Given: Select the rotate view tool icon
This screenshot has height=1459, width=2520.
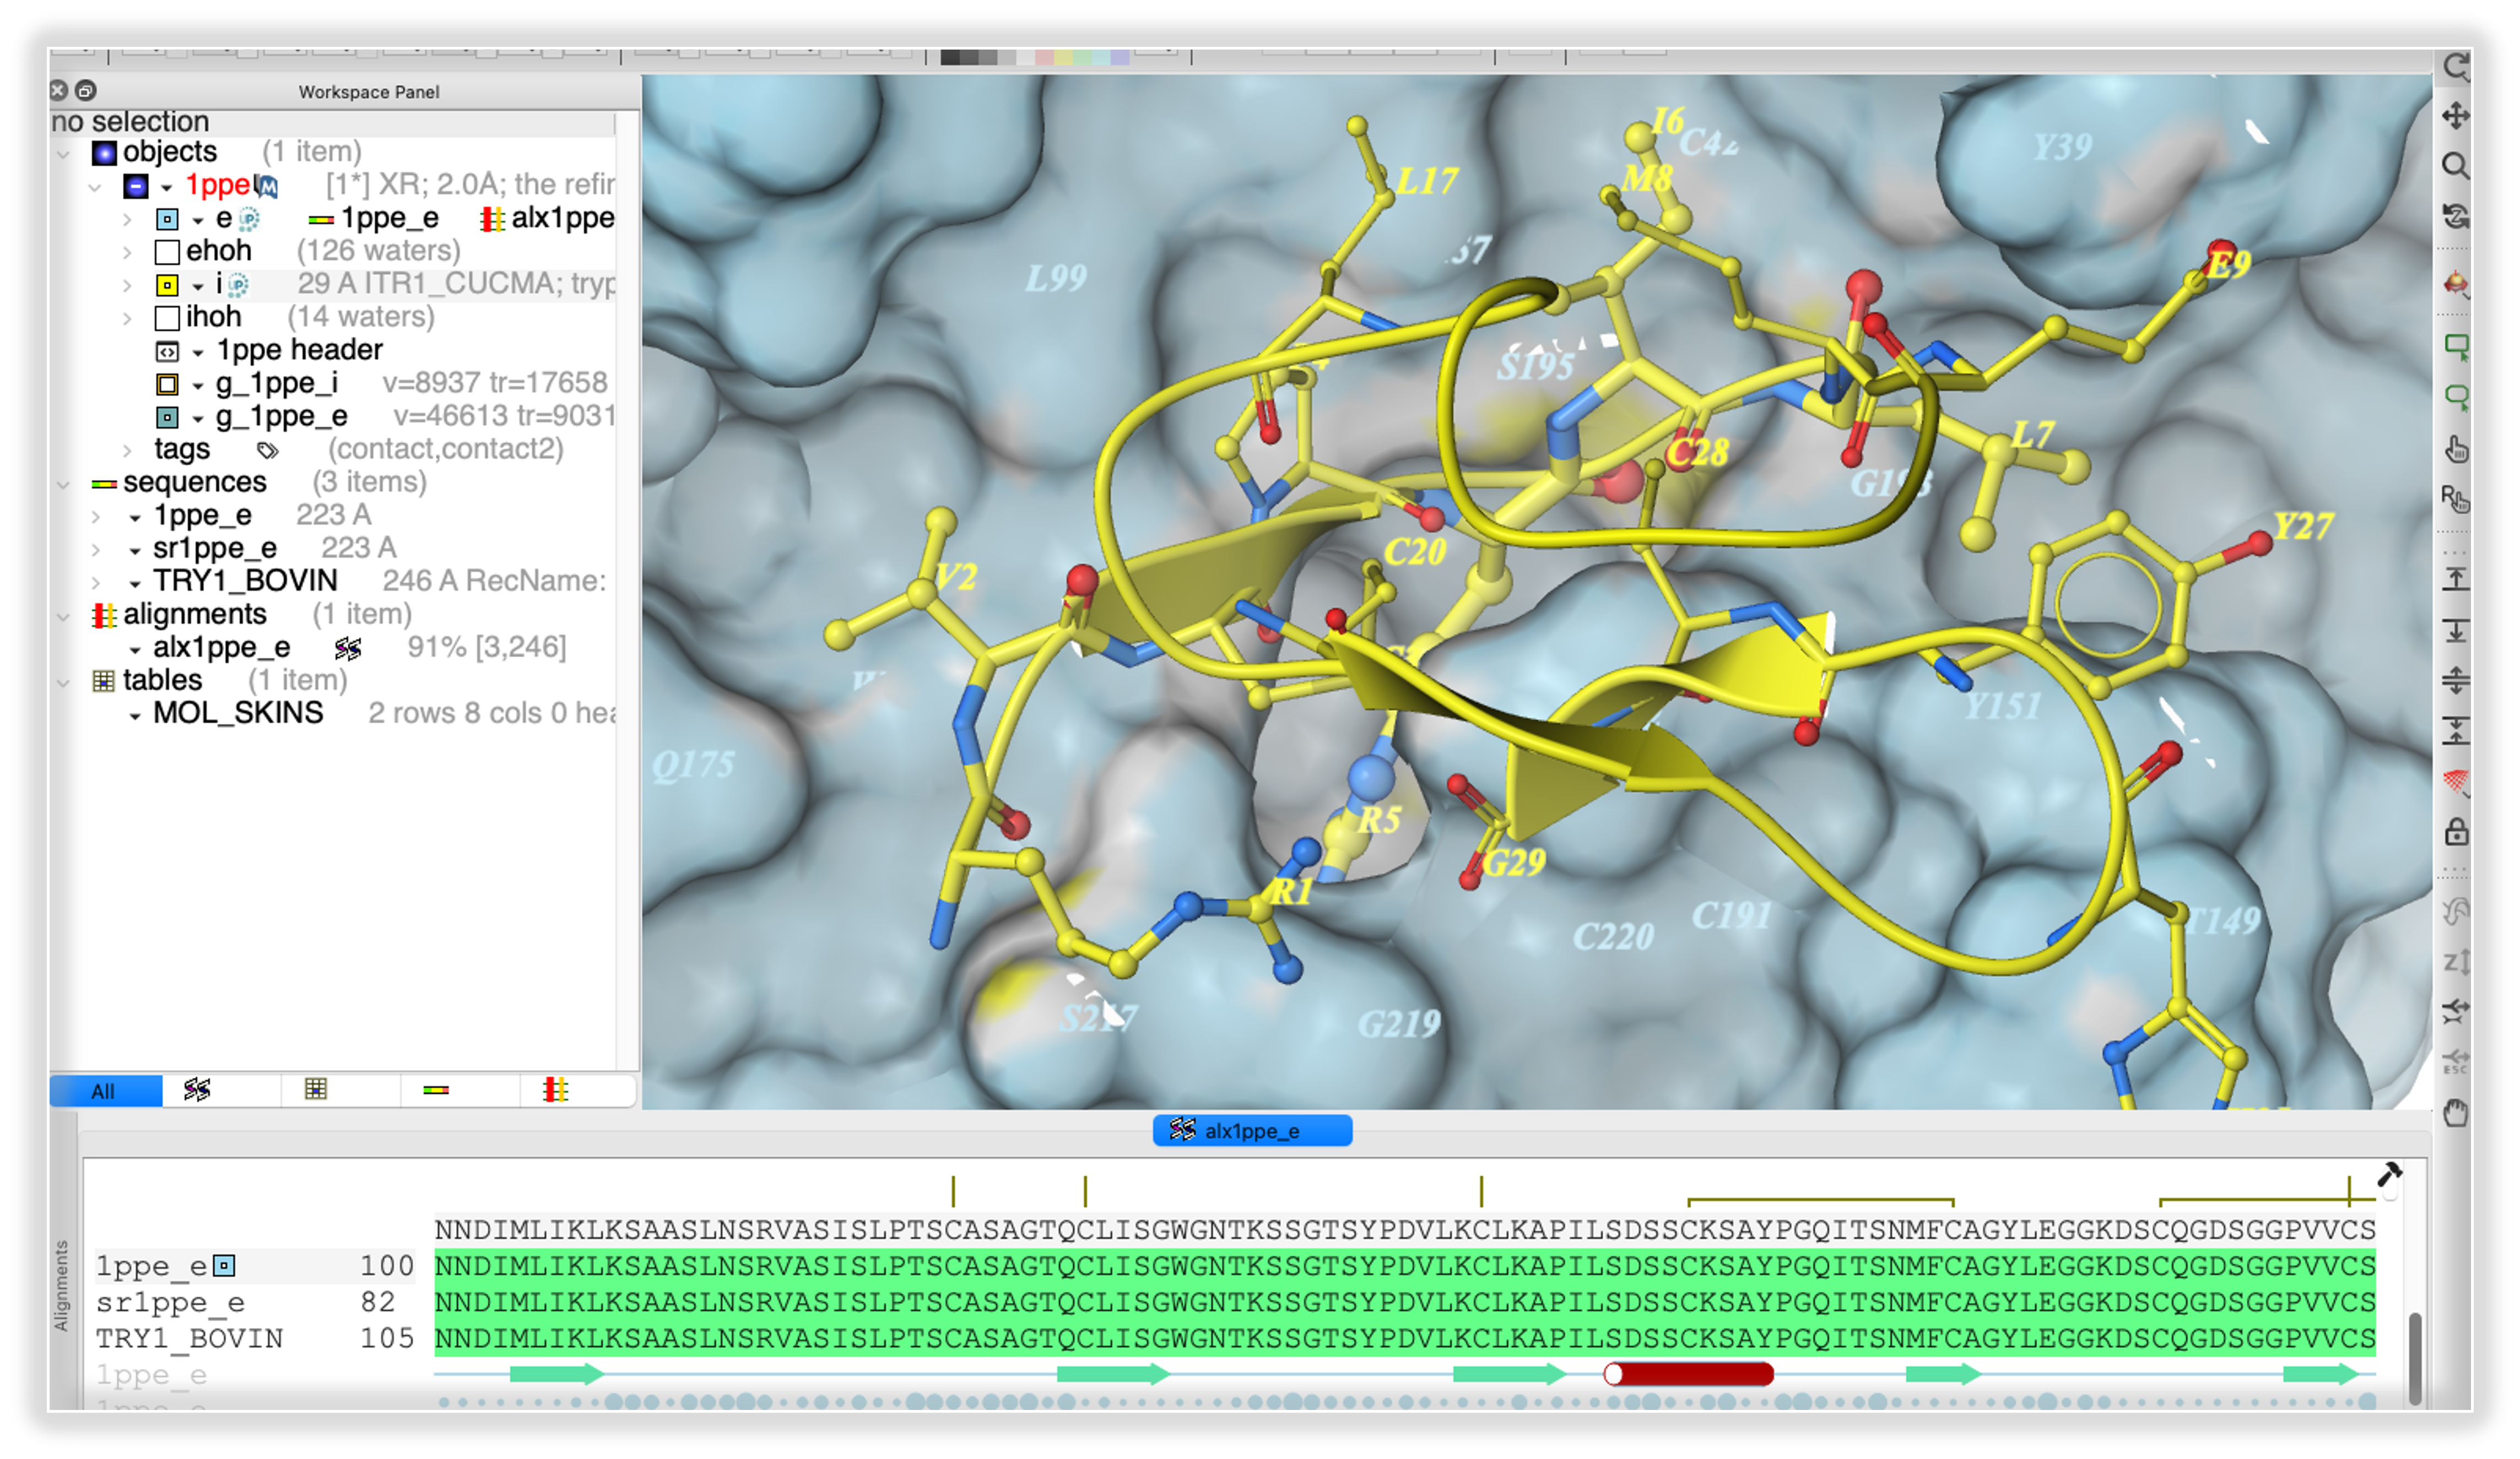Looking at the screenshot, I should [x=2456, y=67].
